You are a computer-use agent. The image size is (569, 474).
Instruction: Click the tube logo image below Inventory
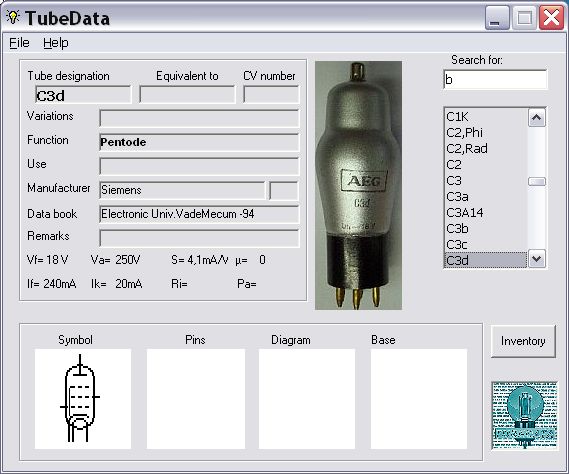(x=525, y=416)
